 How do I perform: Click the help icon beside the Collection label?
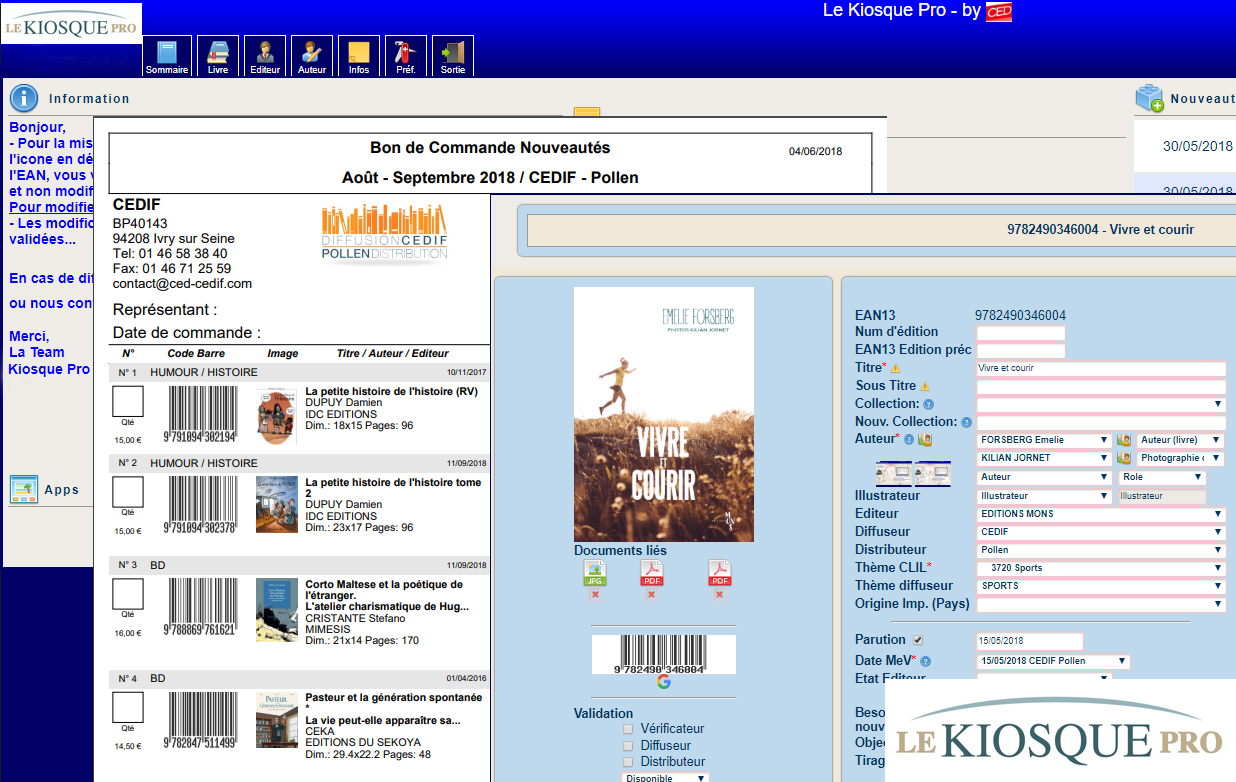929,404
